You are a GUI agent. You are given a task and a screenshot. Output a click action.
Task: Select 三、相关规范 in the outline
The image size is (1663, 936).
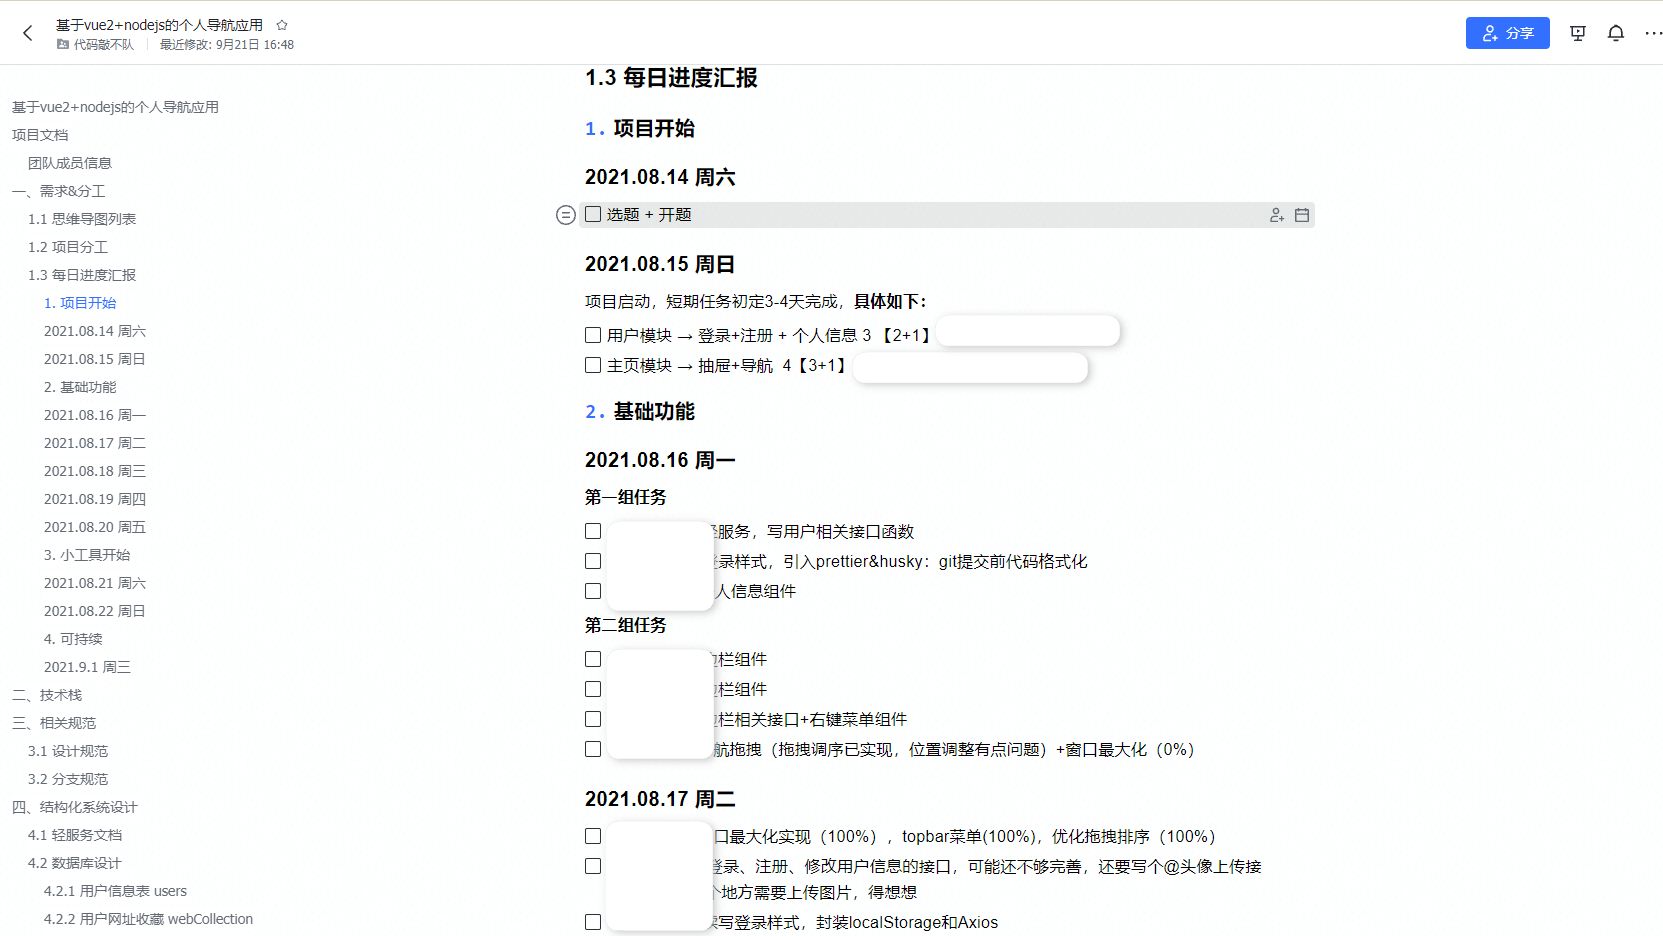click(54, 723)
